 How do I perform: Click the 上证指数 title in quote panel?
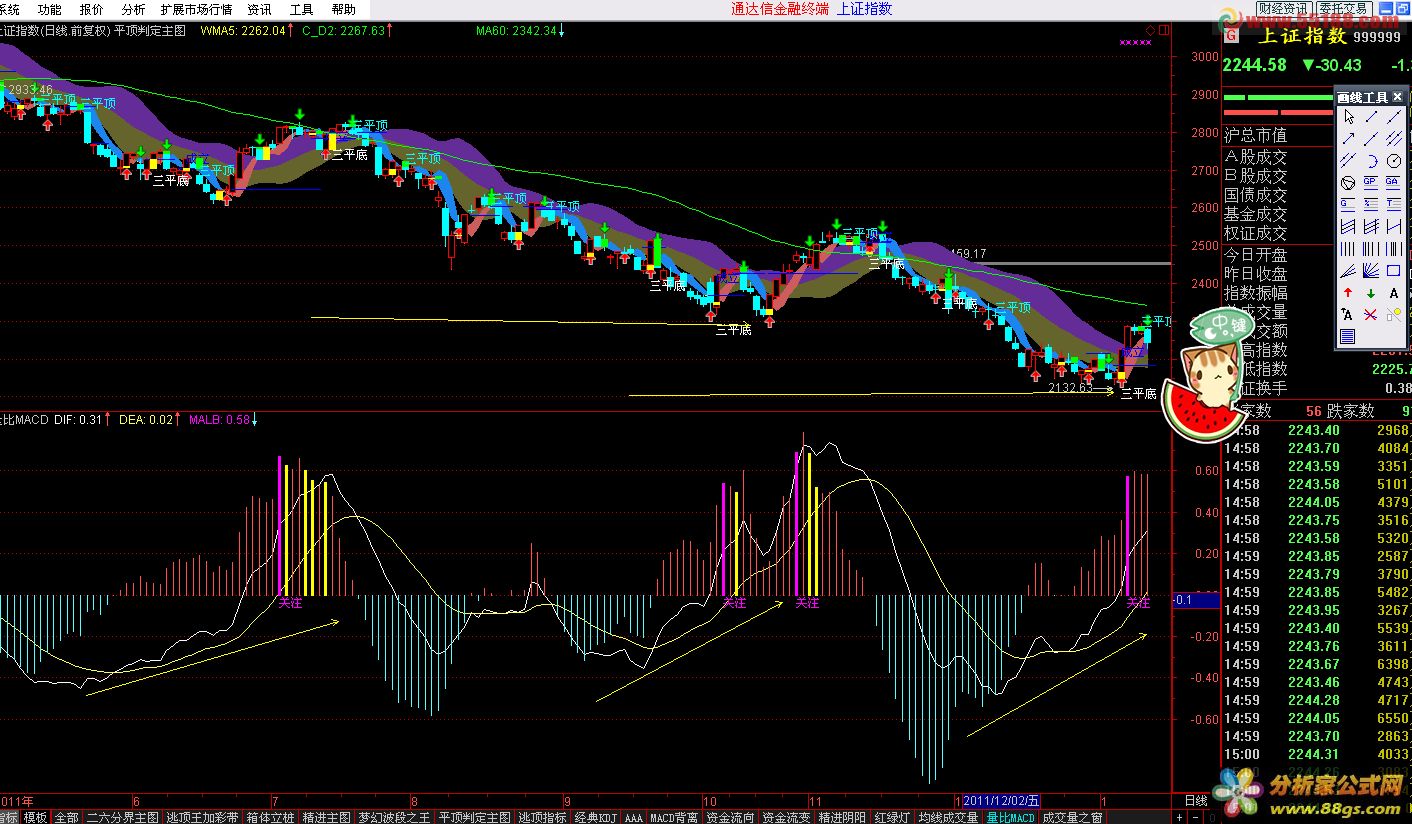(x=1302, y=36)
